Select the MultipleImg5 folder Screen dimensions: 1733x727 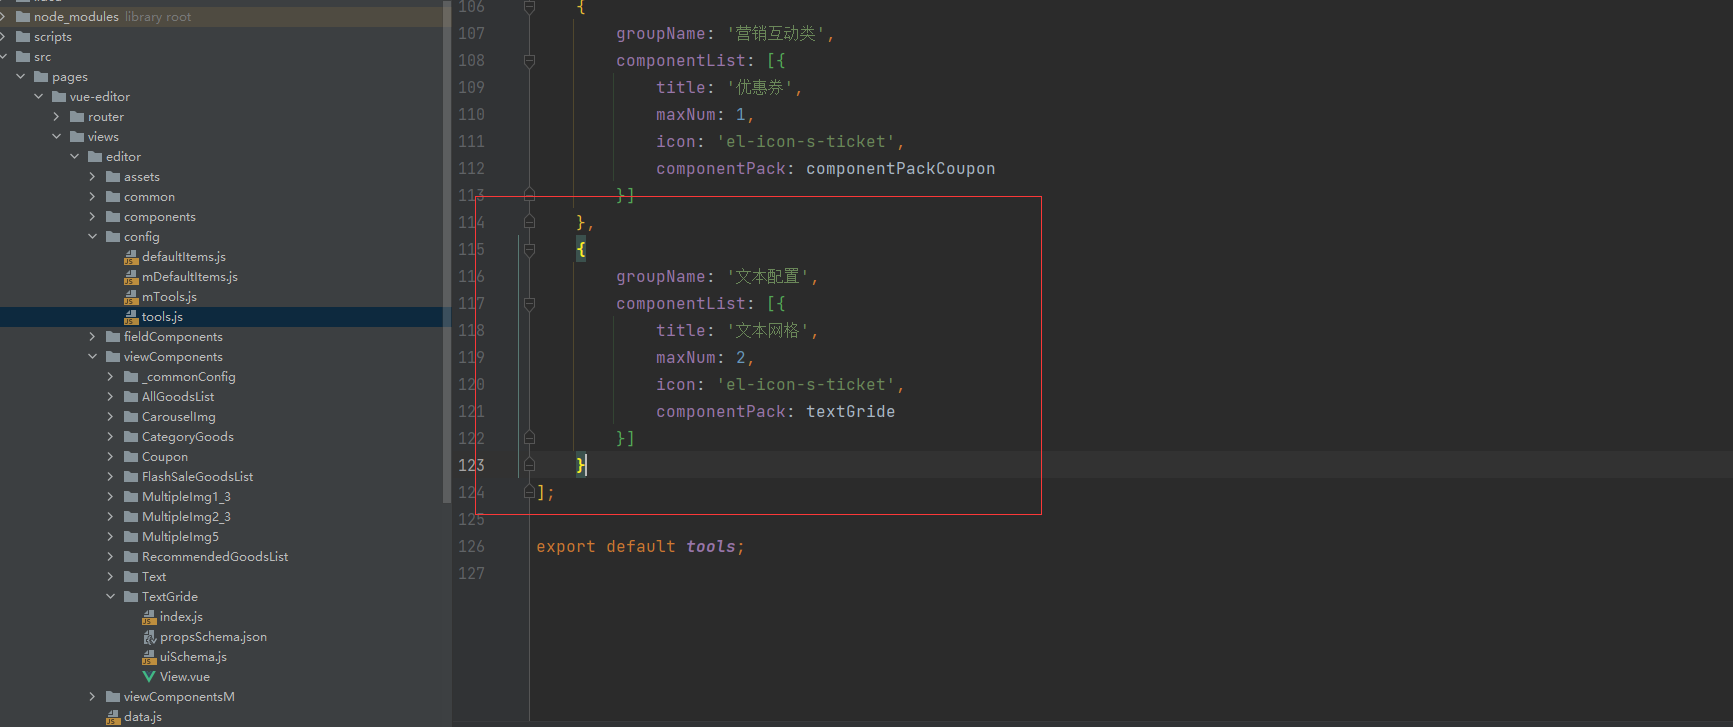pos(180,537)
